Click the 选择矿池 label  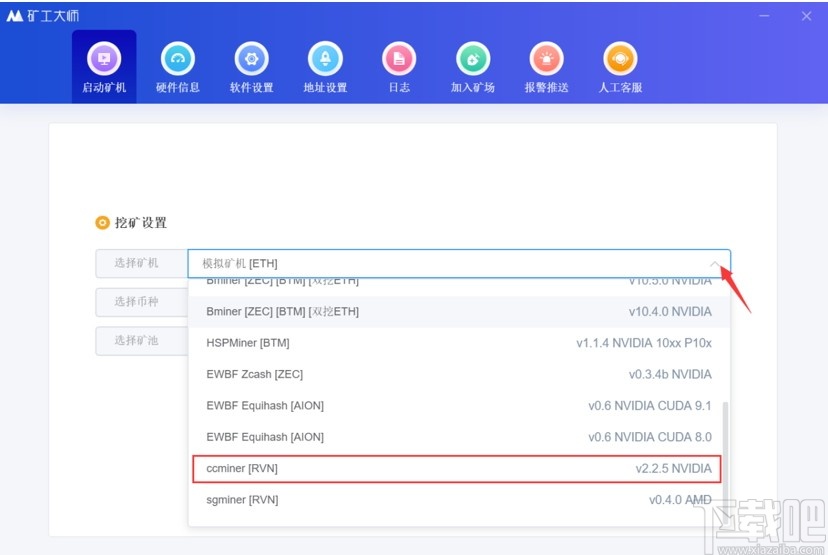(136, 340)
